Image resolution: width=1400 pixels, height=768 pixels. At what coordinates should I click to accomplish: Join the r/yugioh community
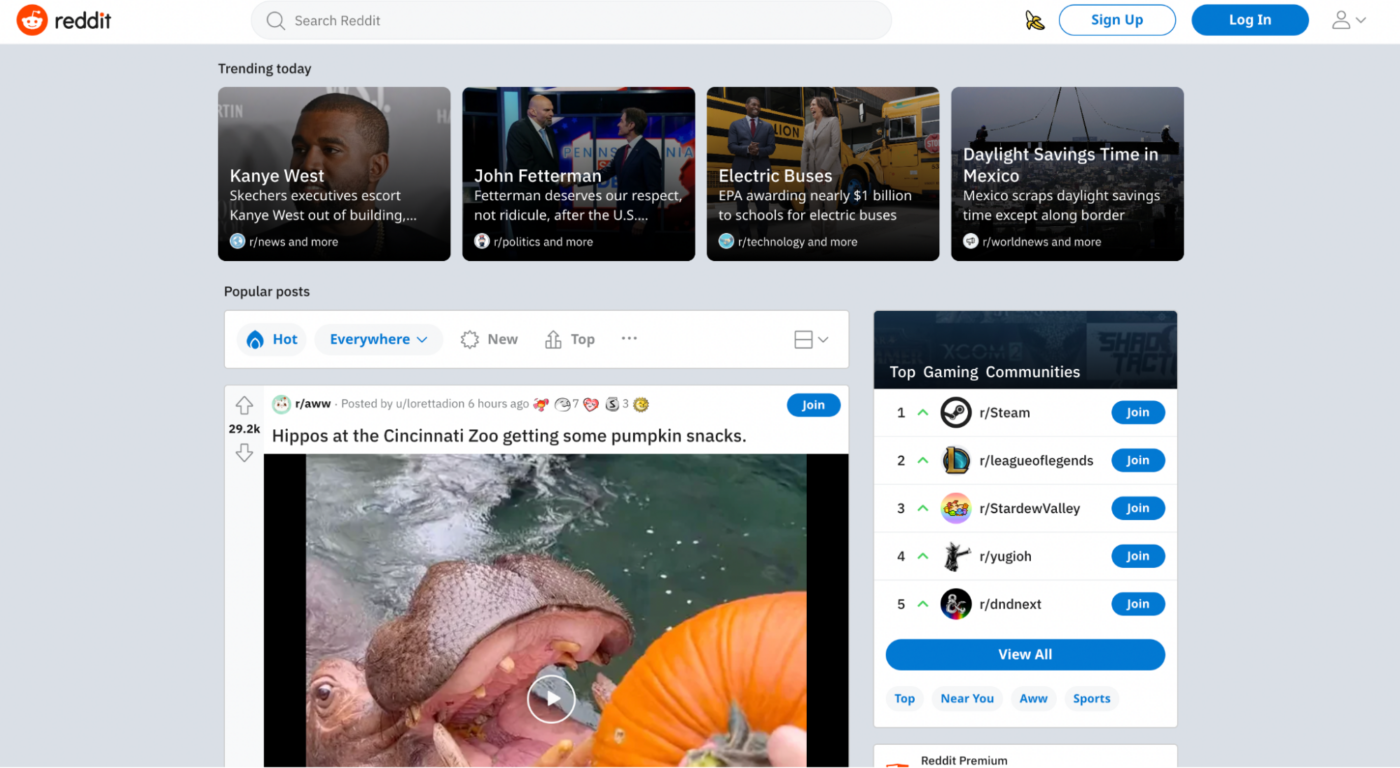click(x=1137, y=556)
